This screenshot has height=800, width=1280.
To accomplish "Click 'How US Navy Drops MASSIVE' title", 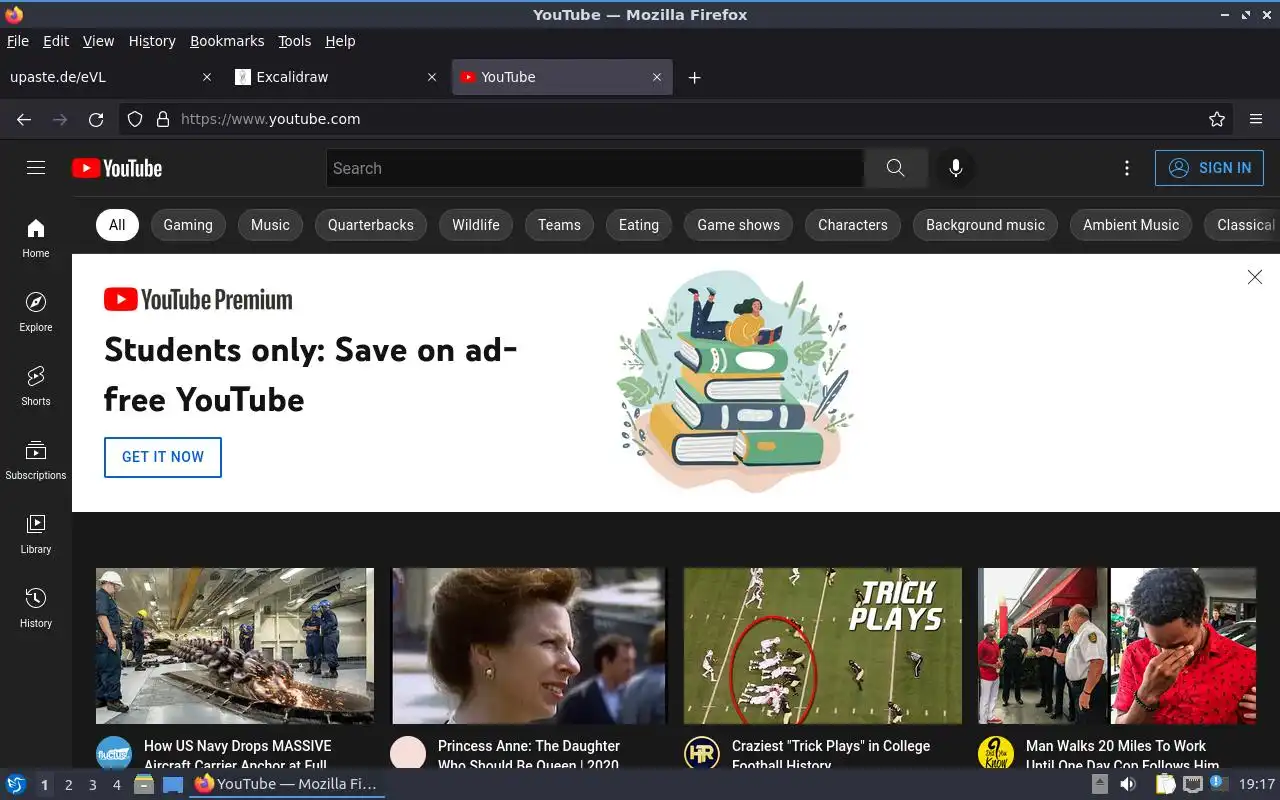I will coord(237,746).
